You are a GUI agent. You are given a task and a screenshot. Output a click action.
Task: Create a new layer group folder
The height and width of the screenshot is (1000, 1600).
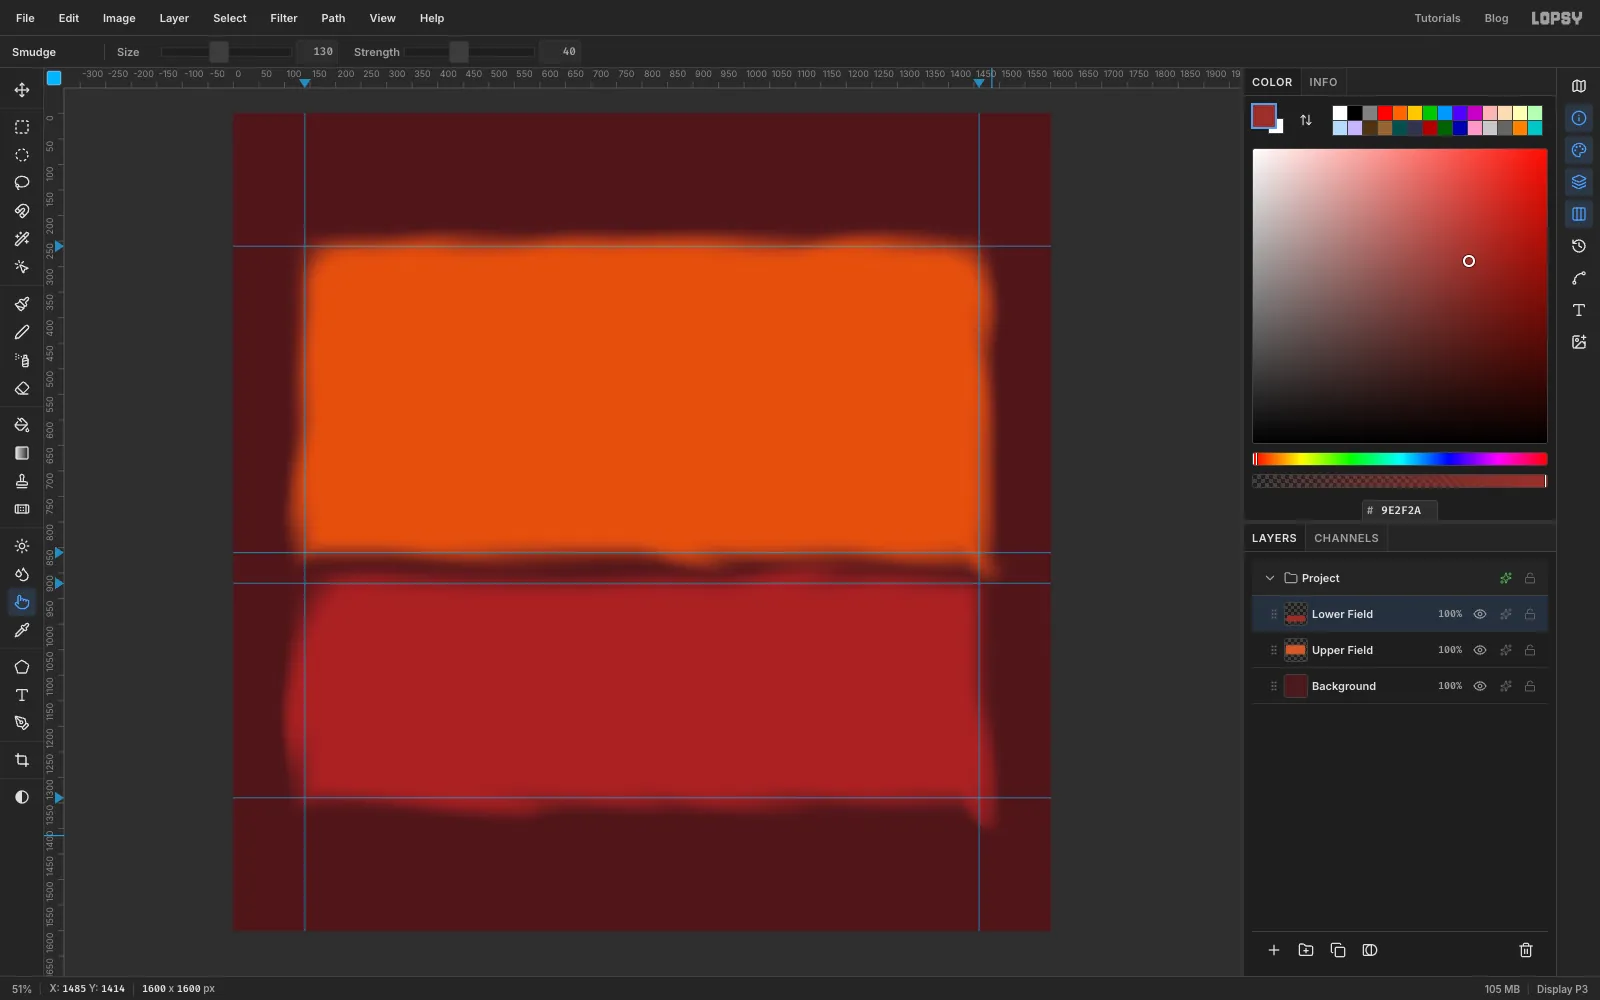pyautogui.click(x=1306, y=950)
